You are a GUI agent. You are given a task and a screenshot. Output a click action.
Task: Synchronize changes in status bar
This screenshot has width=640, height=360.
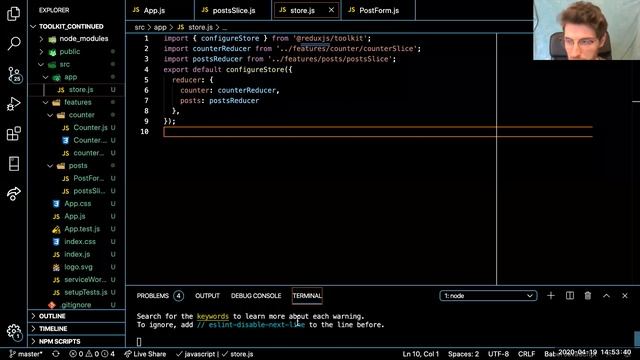(x=56, y=354)
